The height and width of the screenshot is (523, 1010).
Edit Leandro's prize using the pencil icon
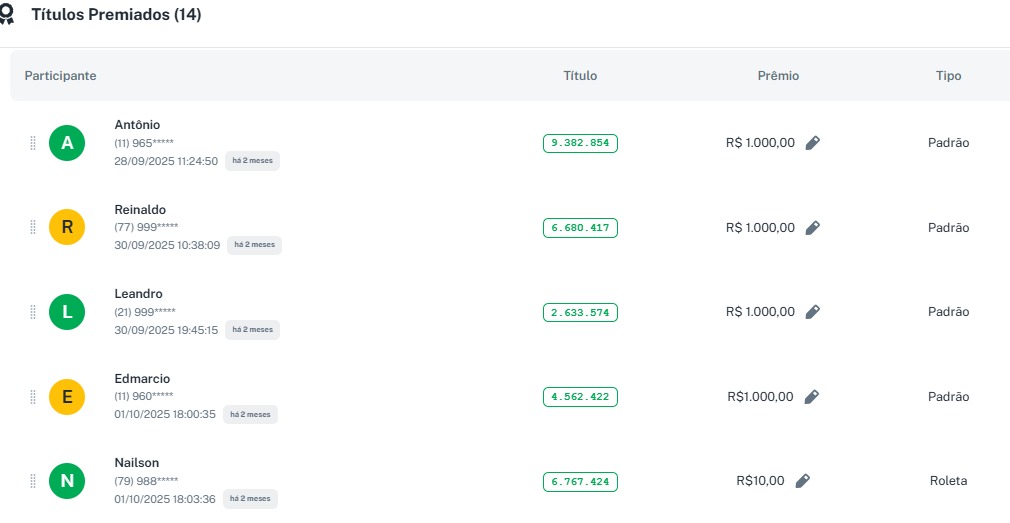coord(813,312)
